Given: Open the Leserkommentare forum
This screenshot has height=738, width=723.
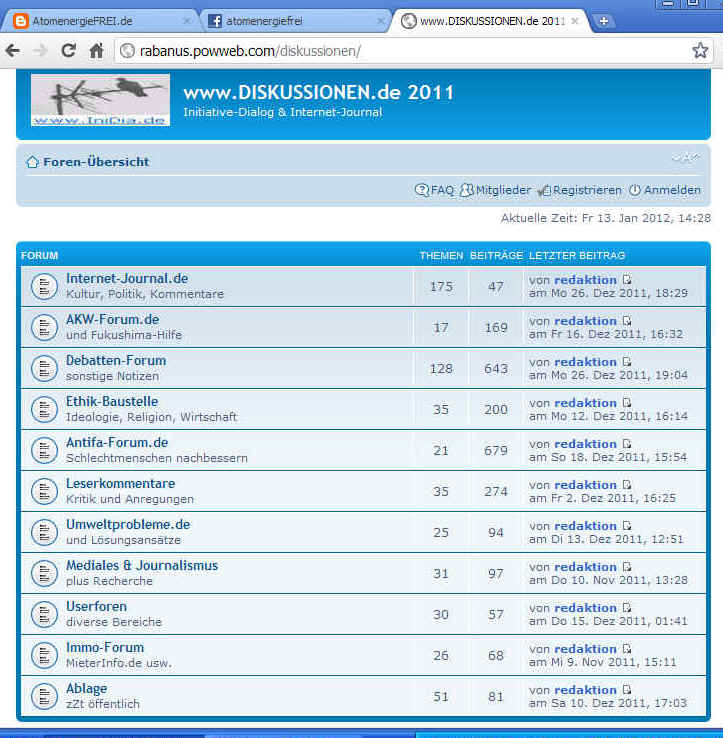Looking at the screenshot, I should coord(120,483).
